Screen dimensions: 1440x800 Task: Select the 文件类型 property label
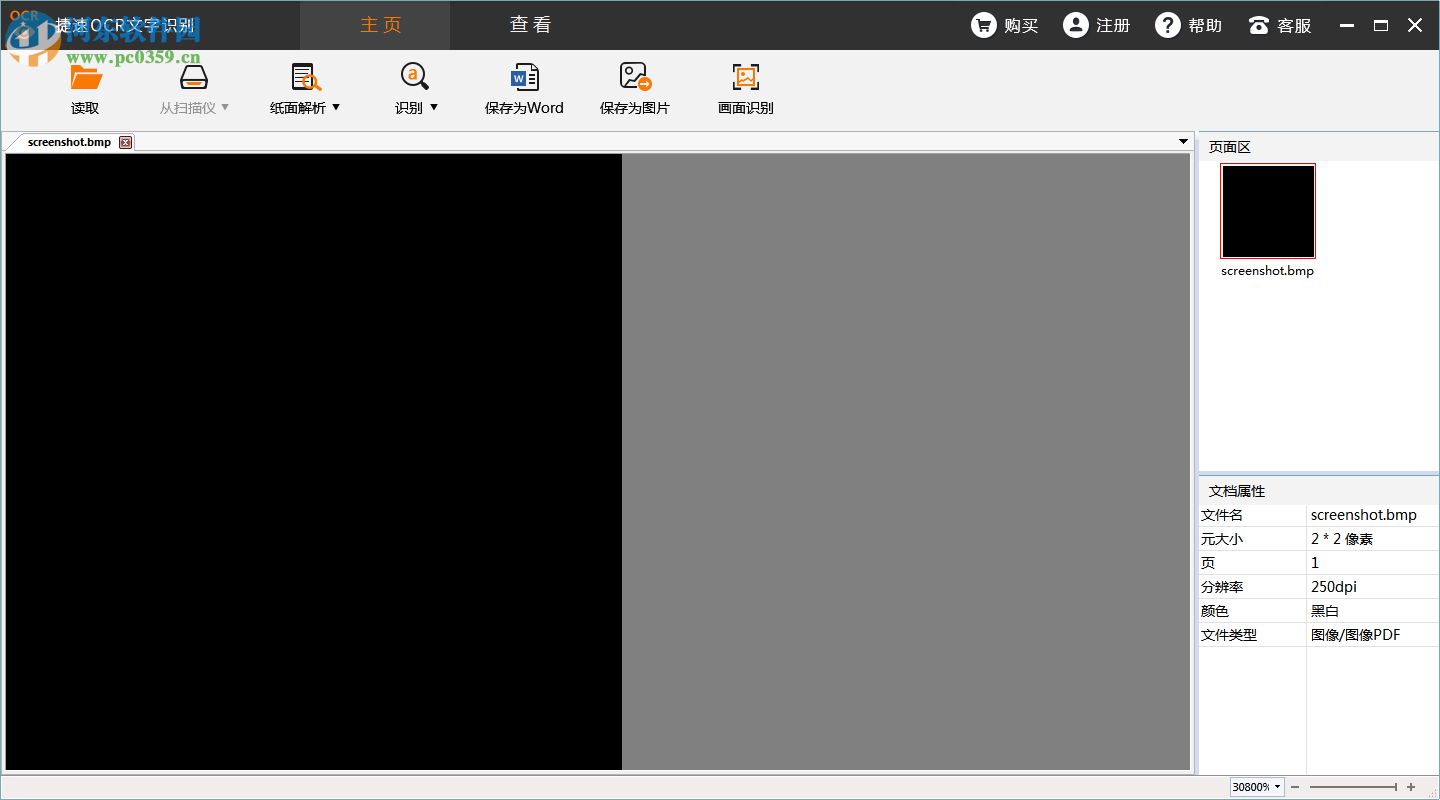pos(1229,635)
